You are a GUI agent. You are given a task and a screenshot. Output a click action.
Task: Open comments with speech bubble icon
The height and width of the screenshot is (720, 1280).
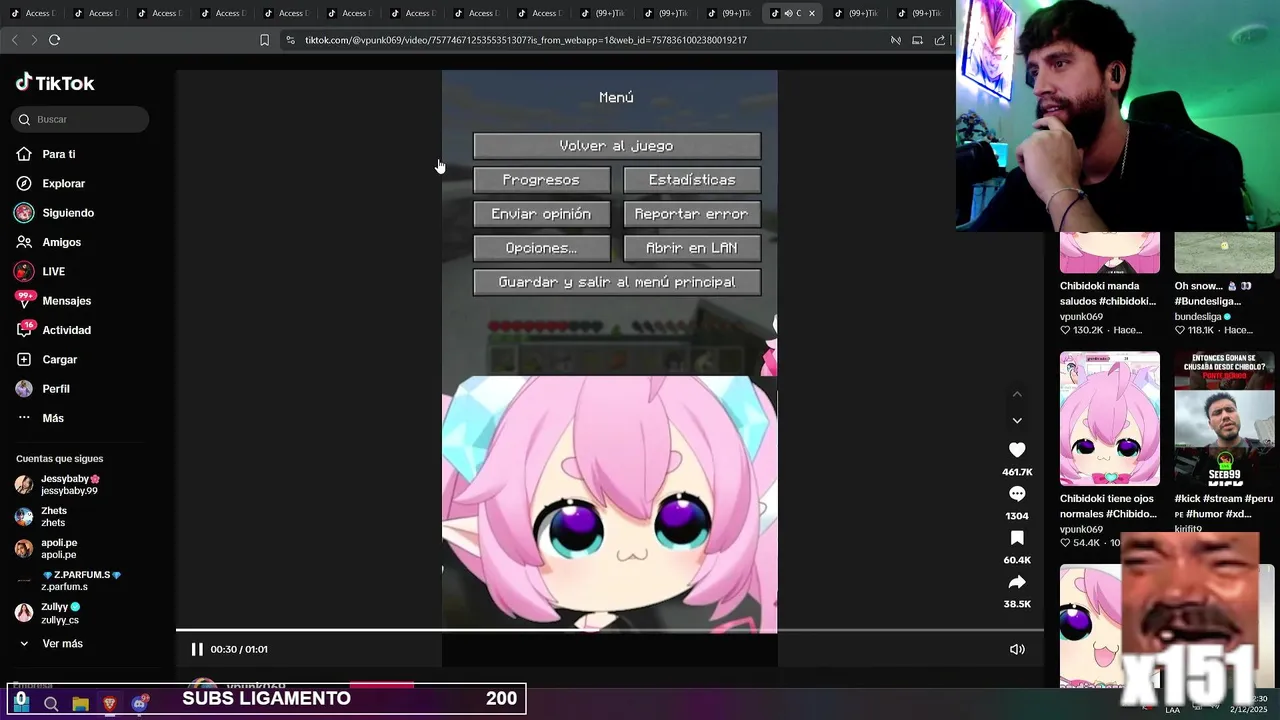pos(1017,494)
